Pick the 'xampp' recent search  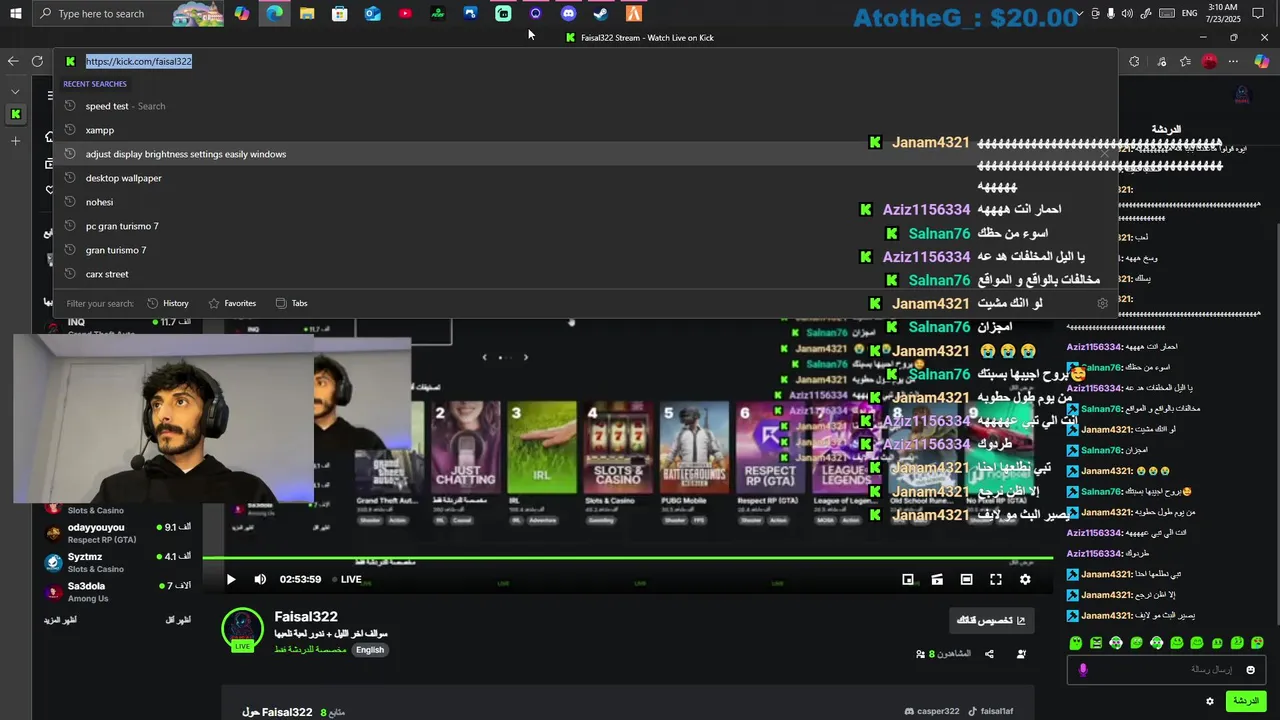tap(585, 130)
